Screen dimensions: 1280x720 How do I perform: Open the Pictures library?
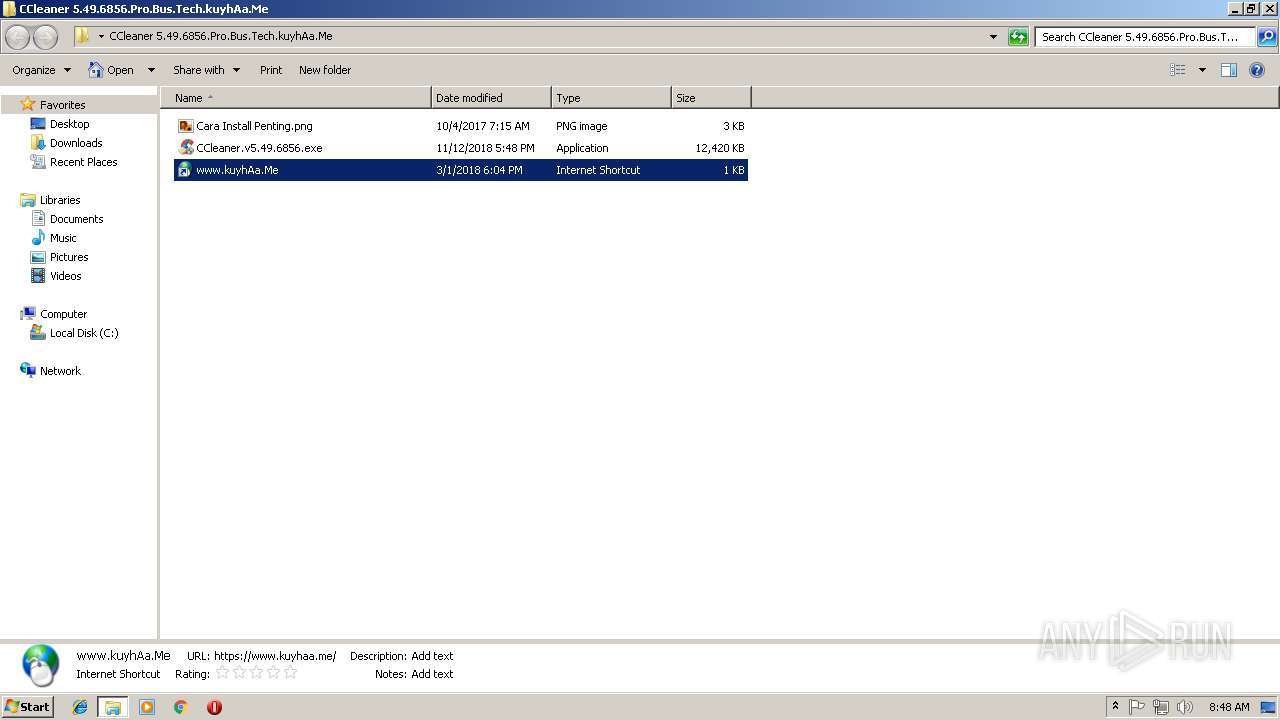[x=69, y=257]
